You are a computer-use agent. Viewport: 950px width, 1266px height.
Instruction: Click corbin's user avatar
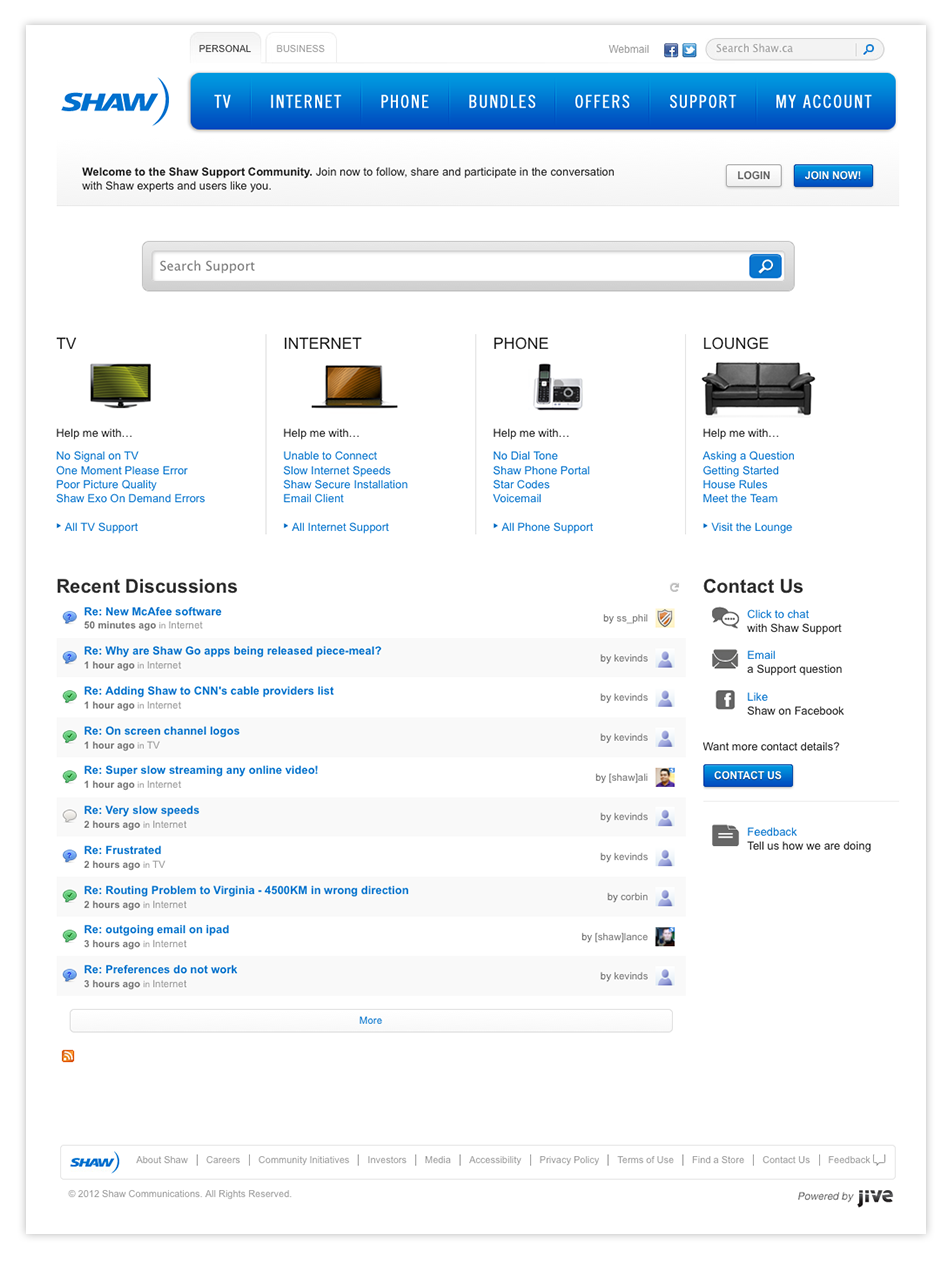click(665, 897)
